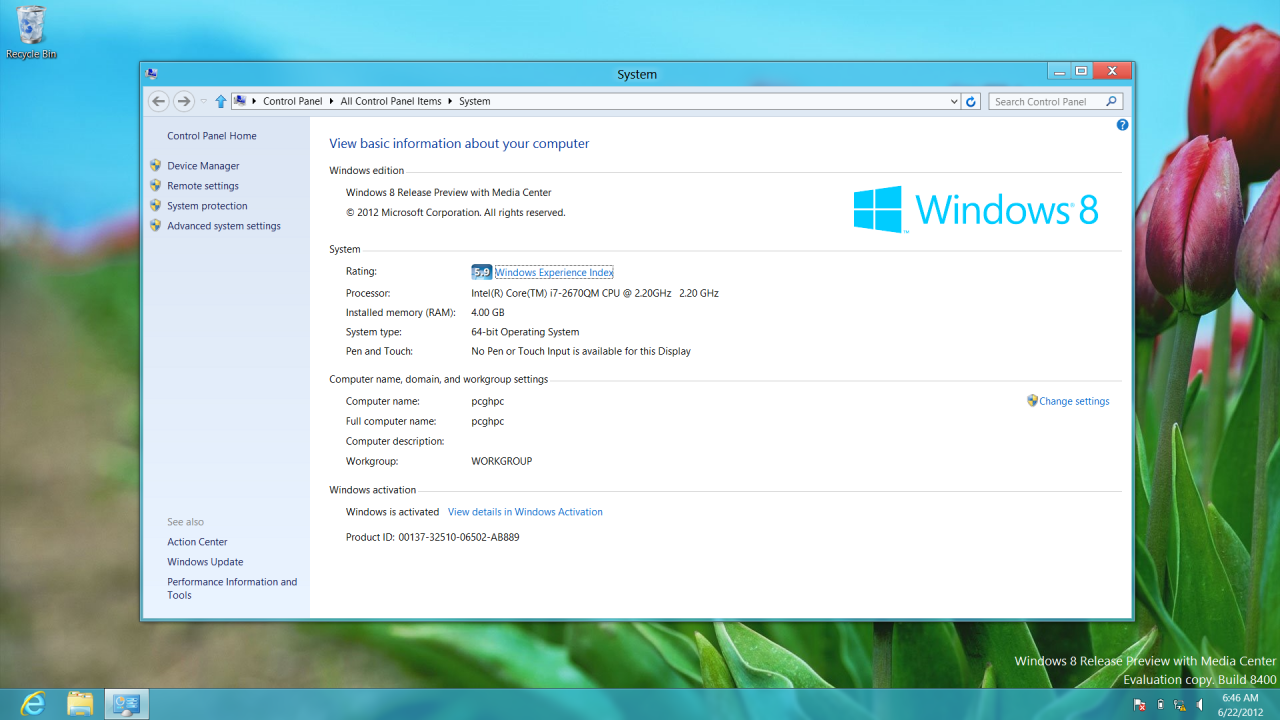Go up one level with Up arrow
1280x720 pixels.
(x=221, y=101)
